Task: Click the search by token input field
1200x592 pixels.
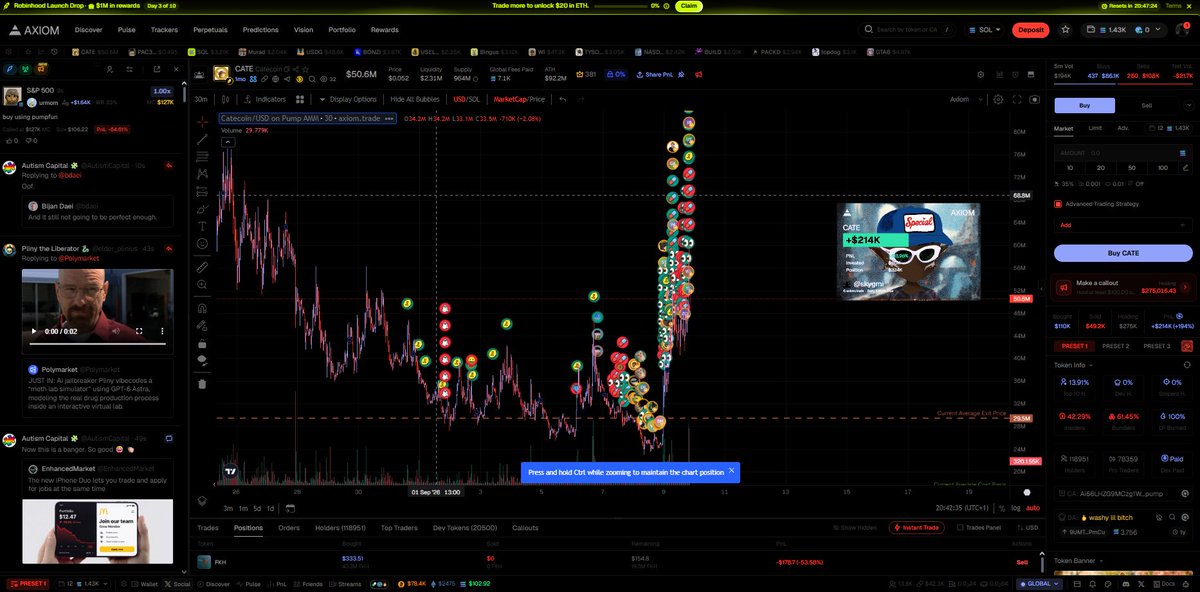Action: tap(908, 30)
